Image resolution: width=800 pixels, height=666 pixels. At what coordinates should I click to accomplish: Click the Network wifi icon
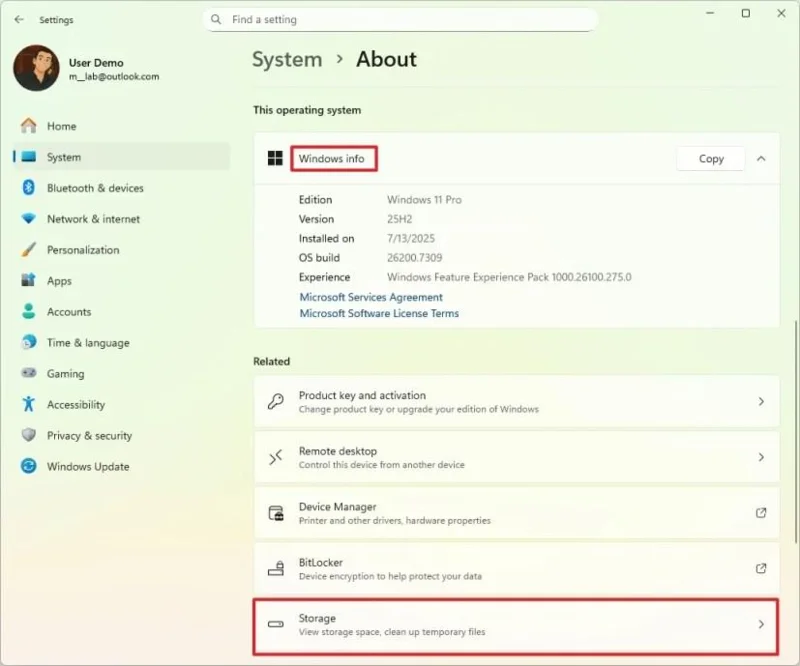29,218
